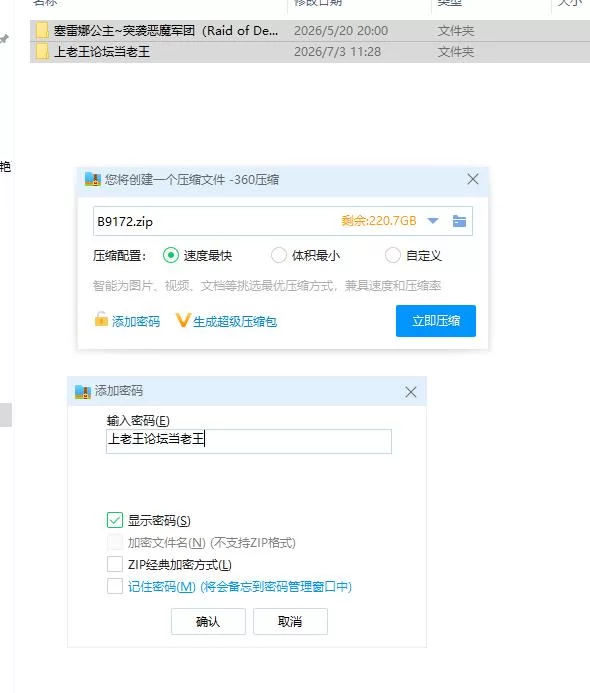The image size is (590, 693).
Task: Click the 确认 button
Action: (208, 621)
